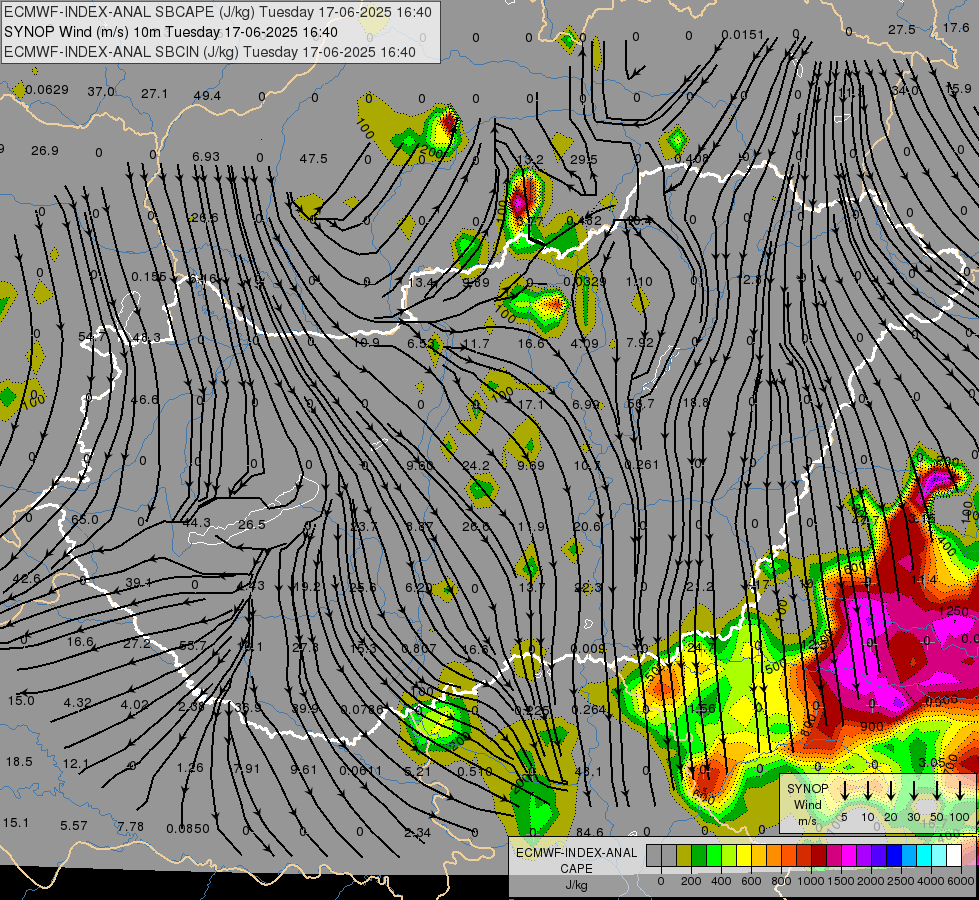Click the SYNOP wind arrow for 100 m/s
This screenshot has height=900, width=979.
[960, 791]
